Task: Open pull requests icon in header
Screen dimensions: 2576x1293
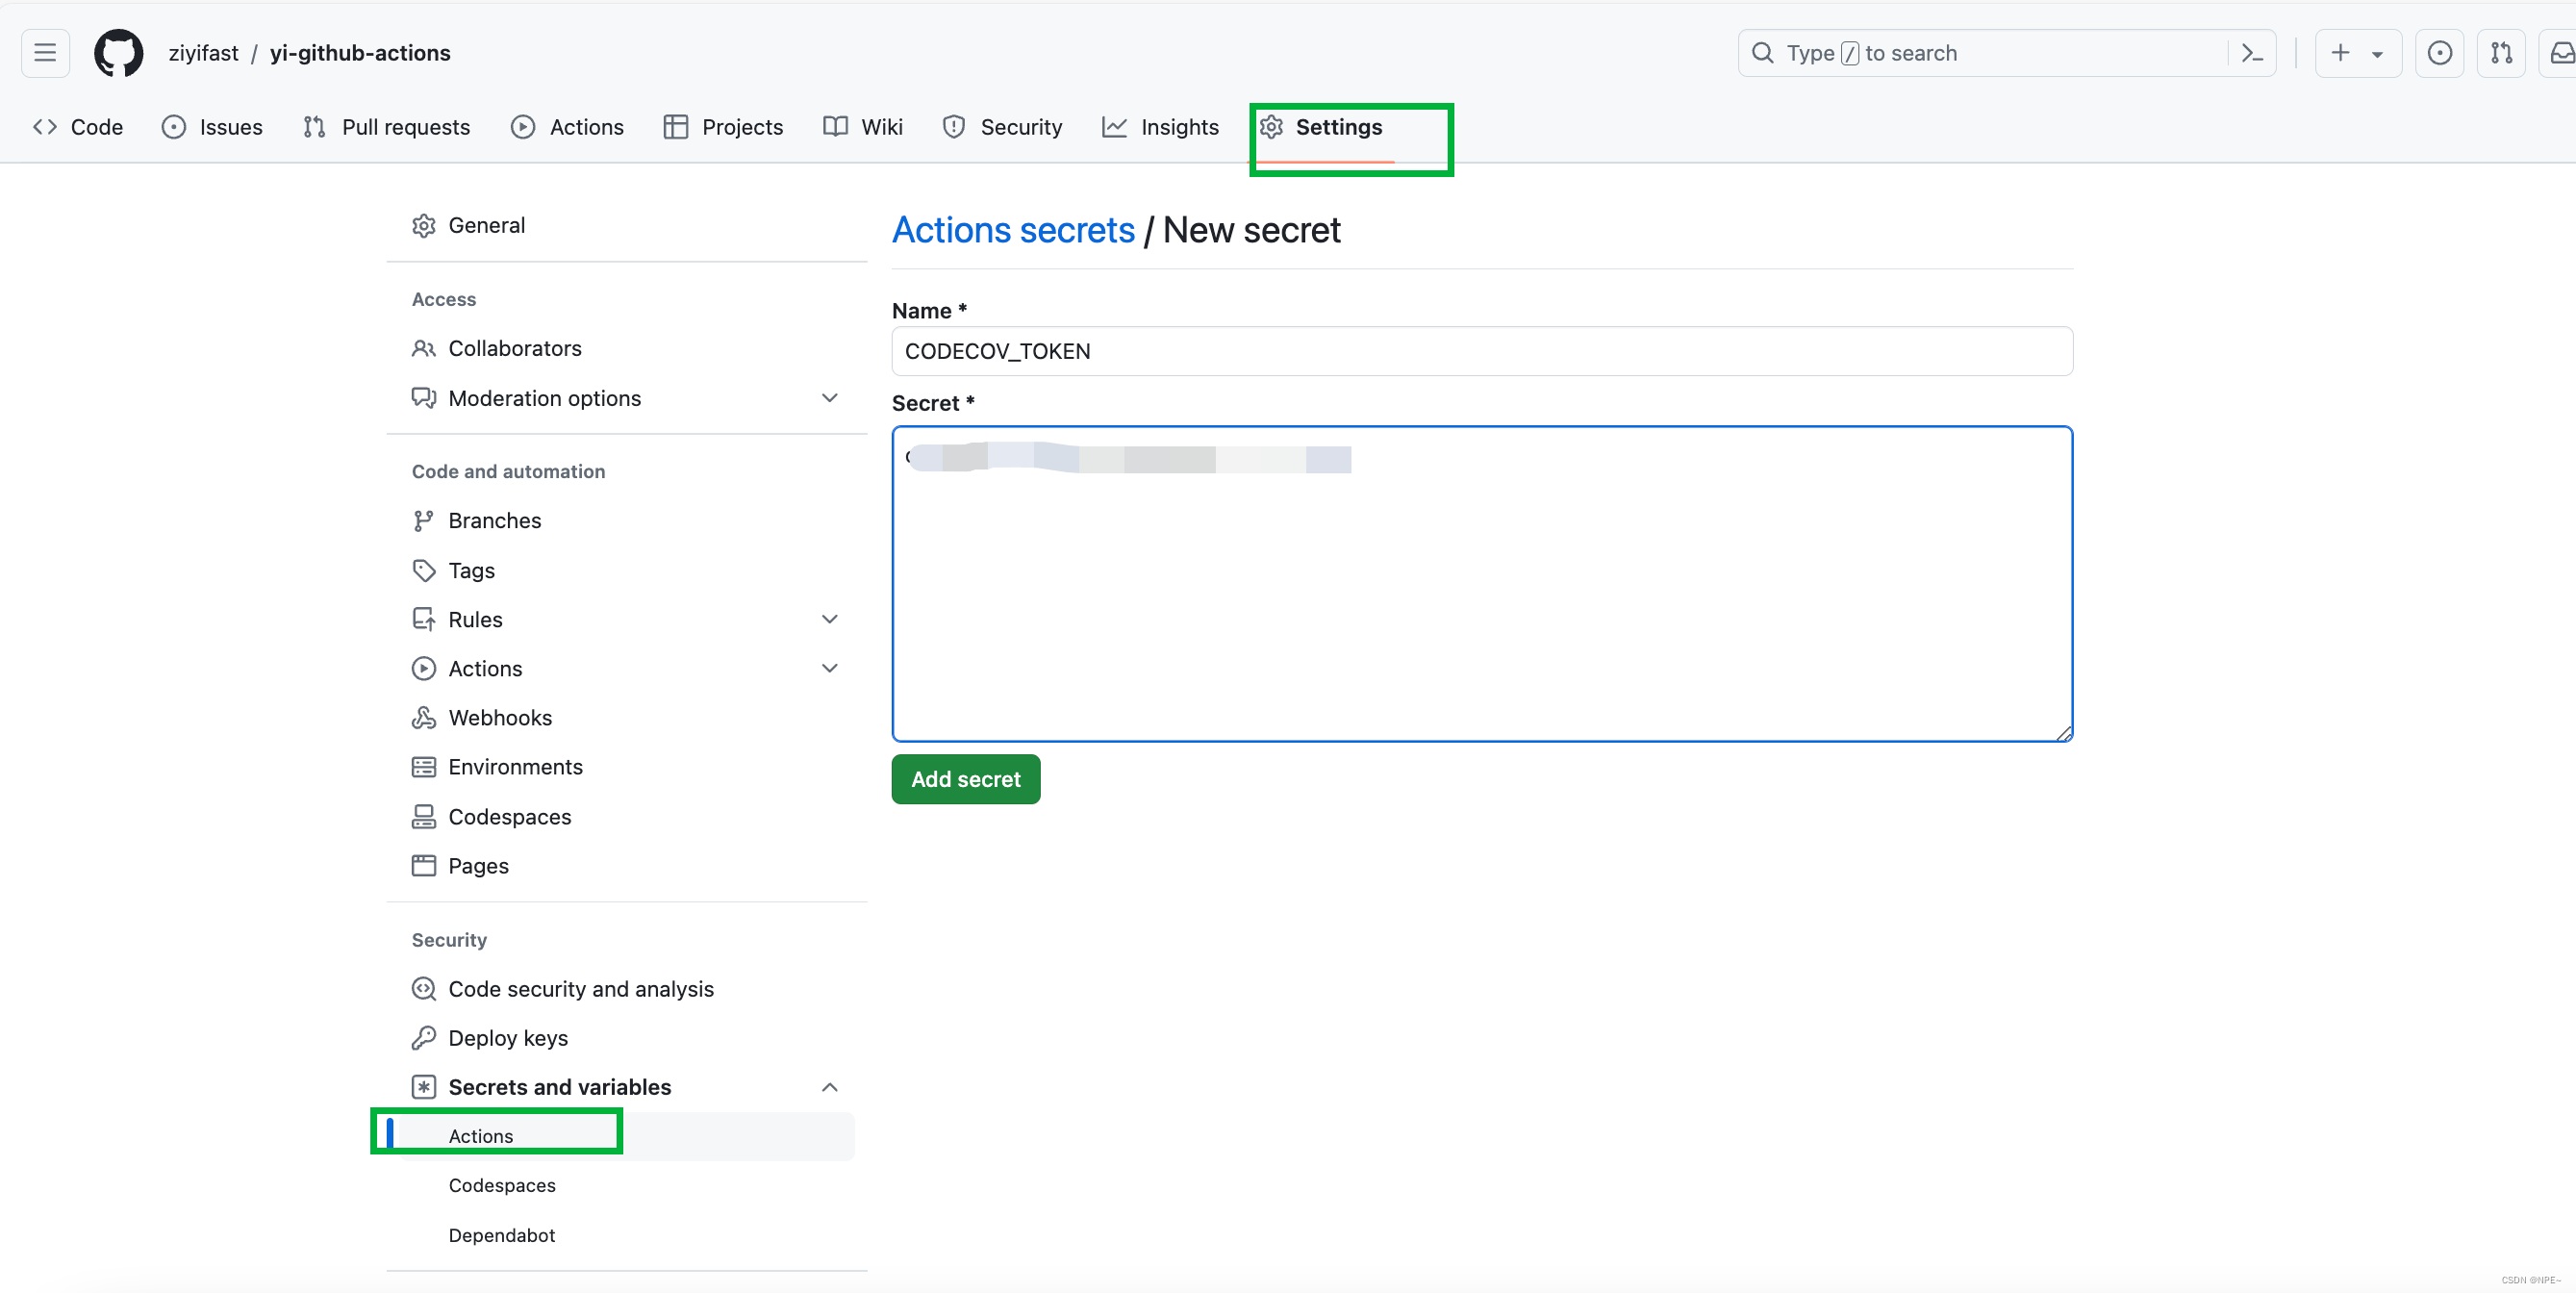Action: [2501, 53]
